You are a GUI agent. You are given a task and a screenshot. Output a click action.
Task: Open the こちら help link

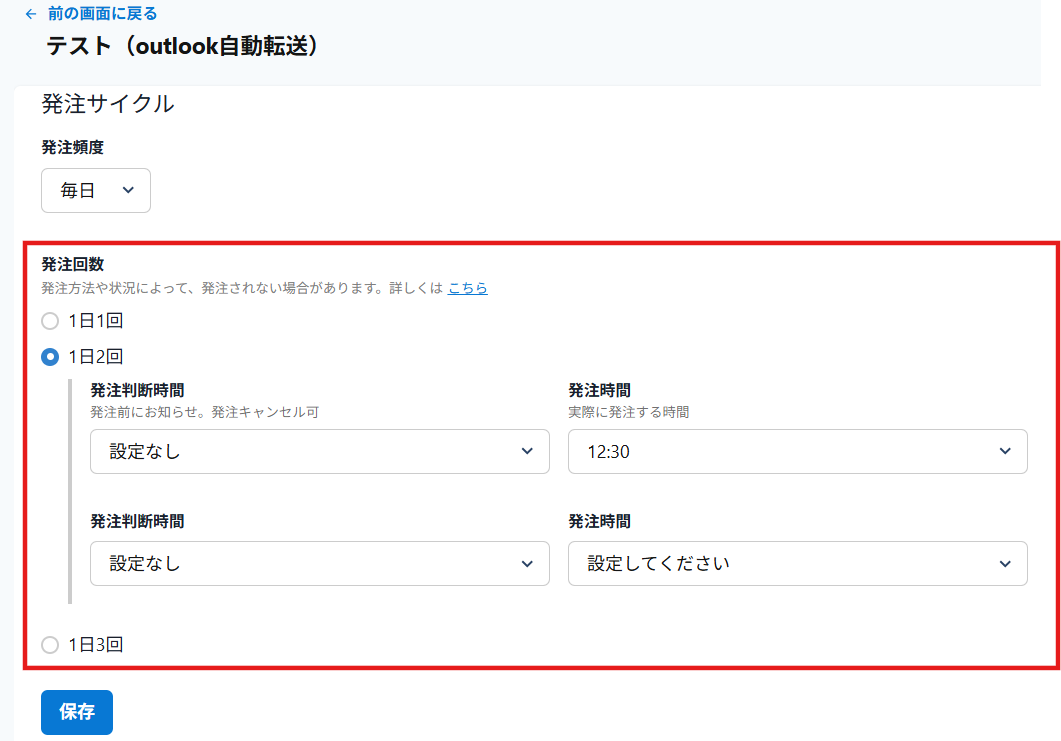[468, 288]
